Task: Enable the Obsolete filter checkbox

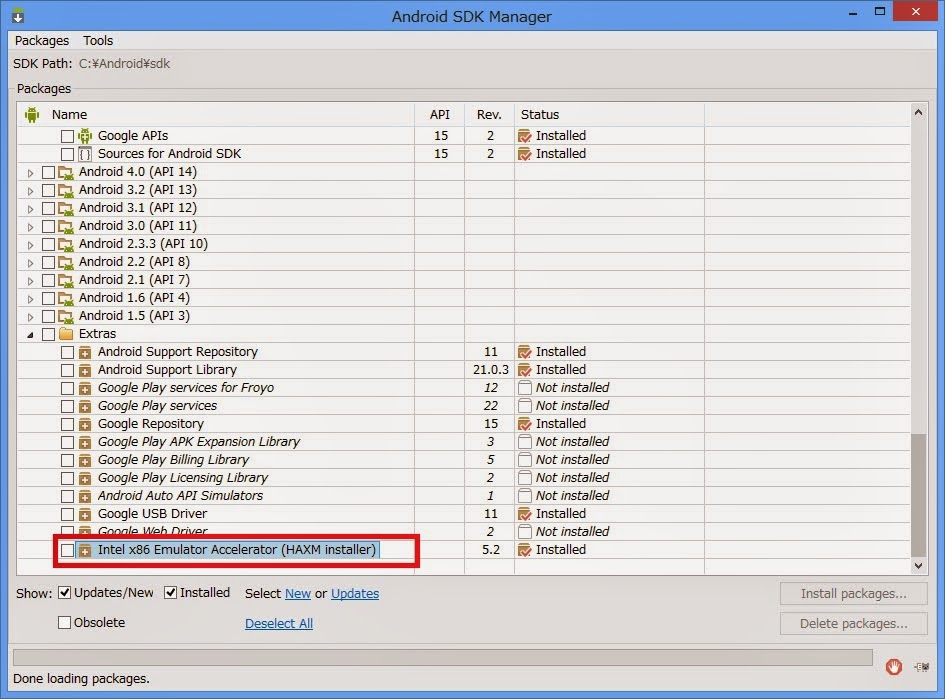Action: (64, 622)
